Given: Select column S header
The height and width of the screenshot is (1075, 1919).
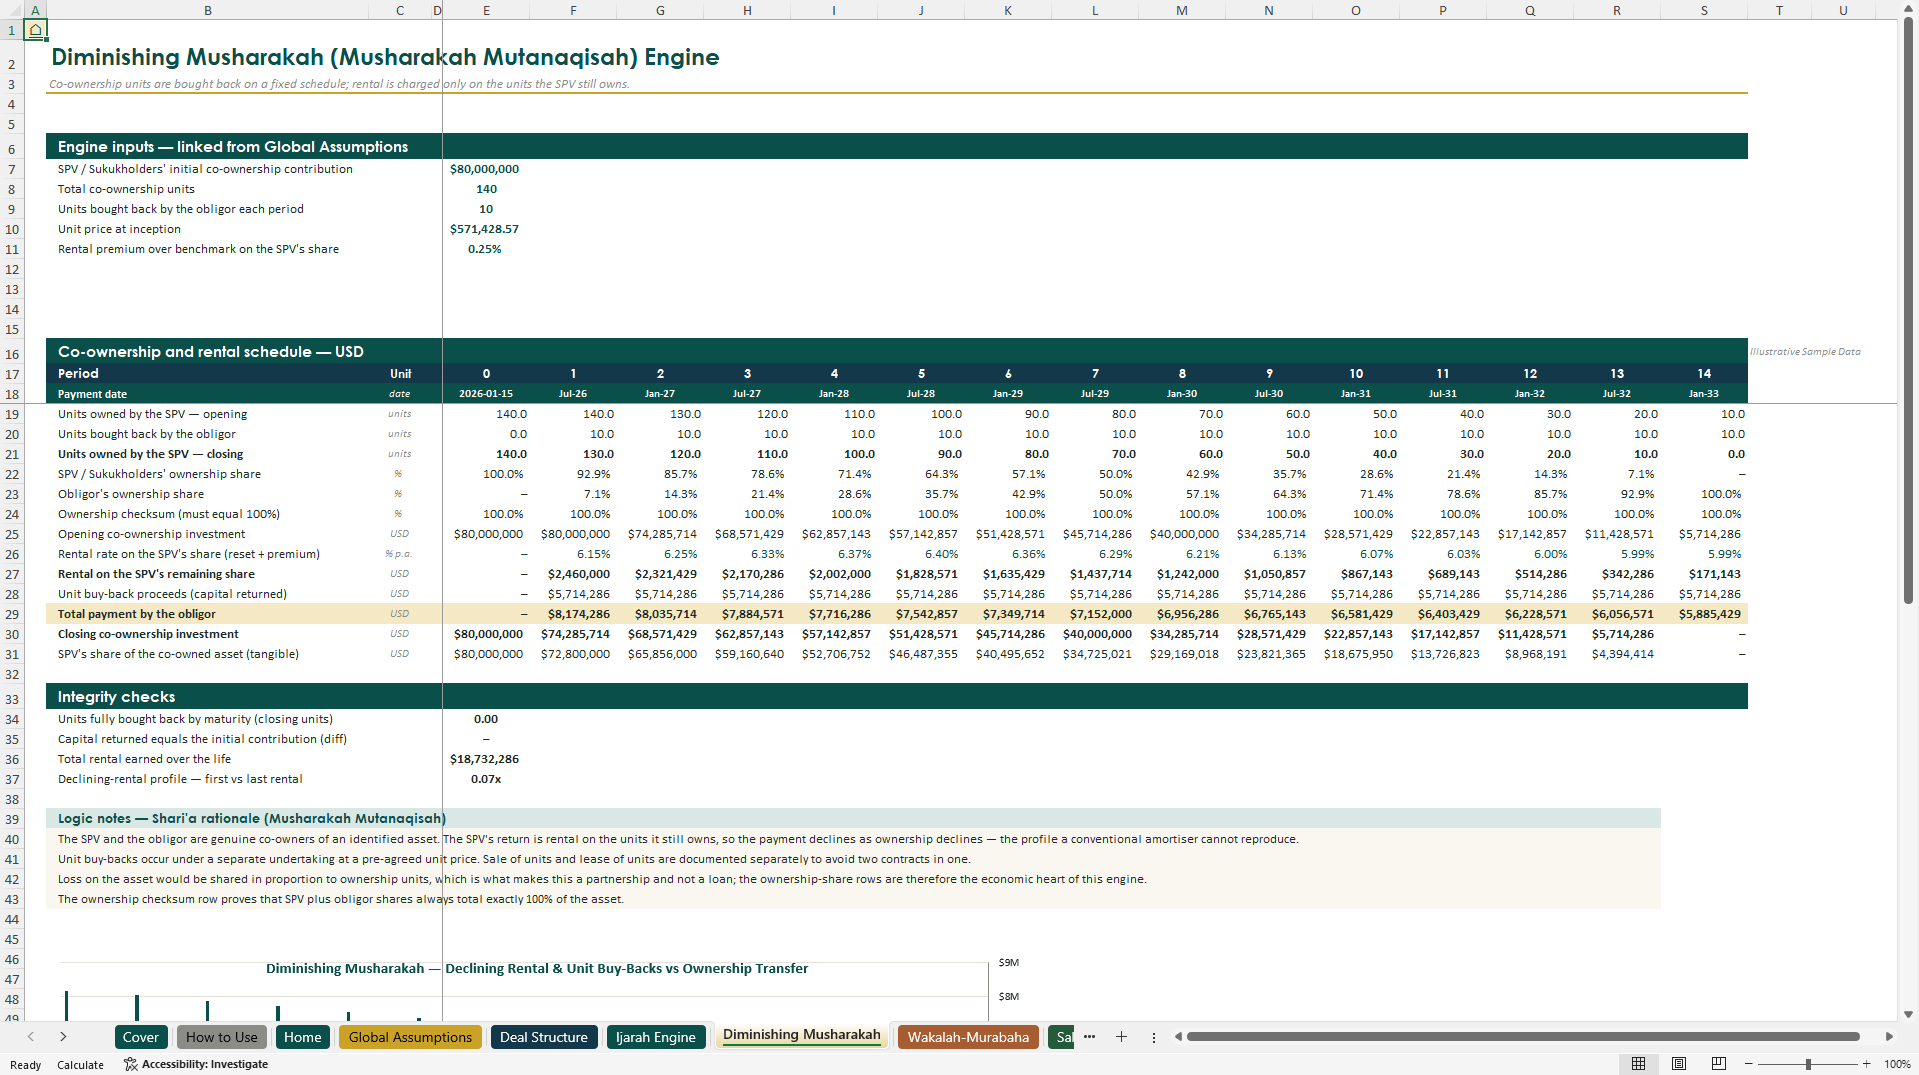Looking at the screenshot, I should tap(1704, 10).
